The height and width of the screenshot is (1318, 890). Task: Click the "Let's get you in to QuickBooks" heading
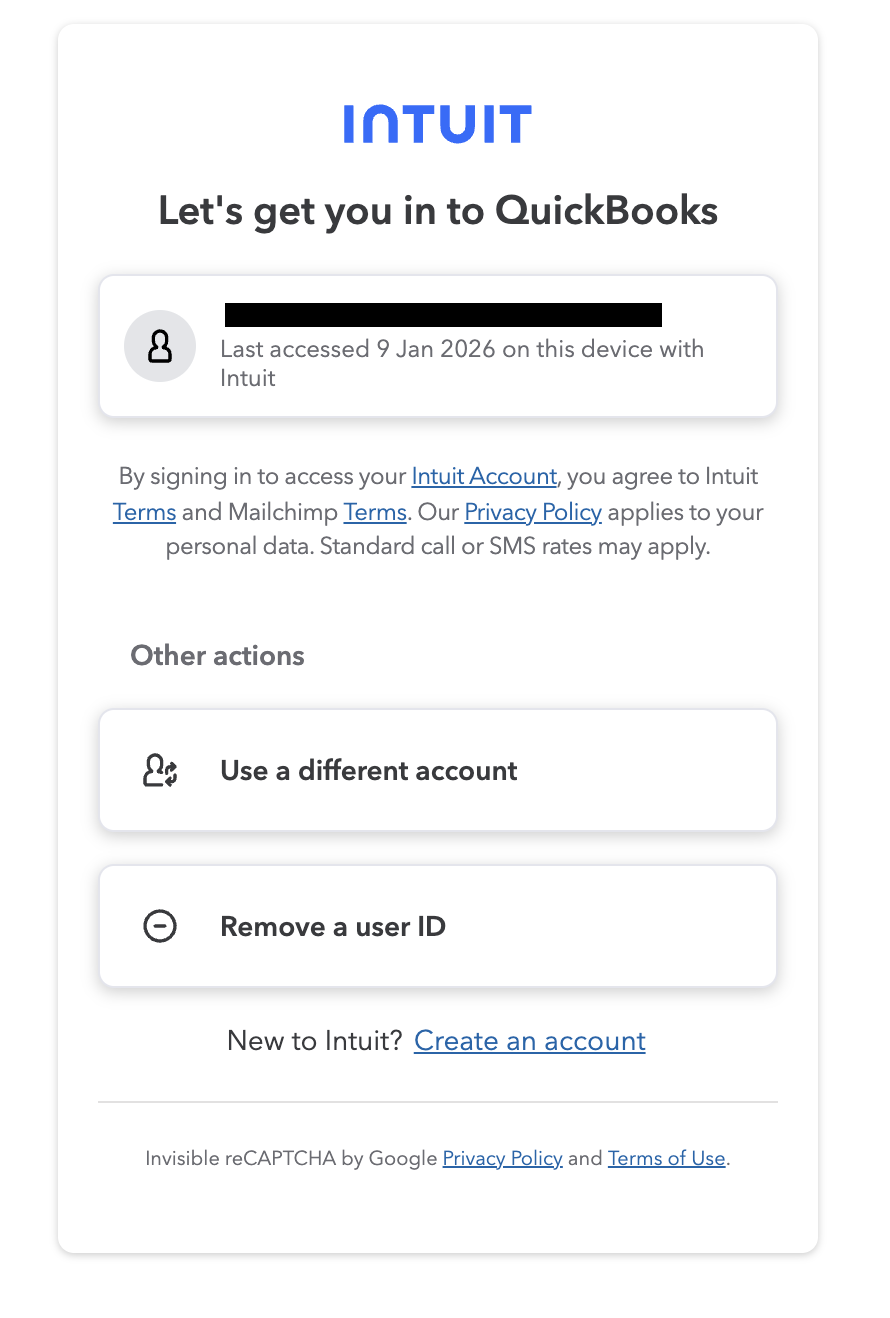tap(438, 210)
